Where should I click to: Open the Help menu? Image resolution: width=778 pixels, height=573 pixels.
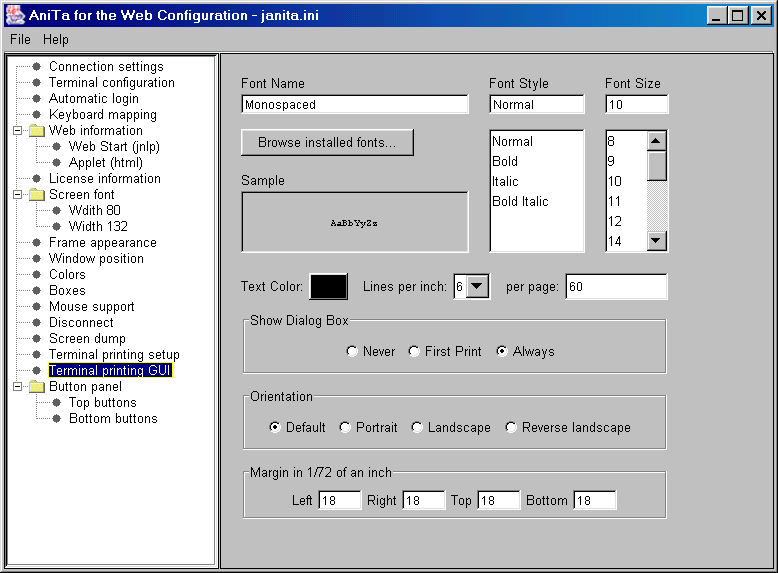tap(56, 39)
